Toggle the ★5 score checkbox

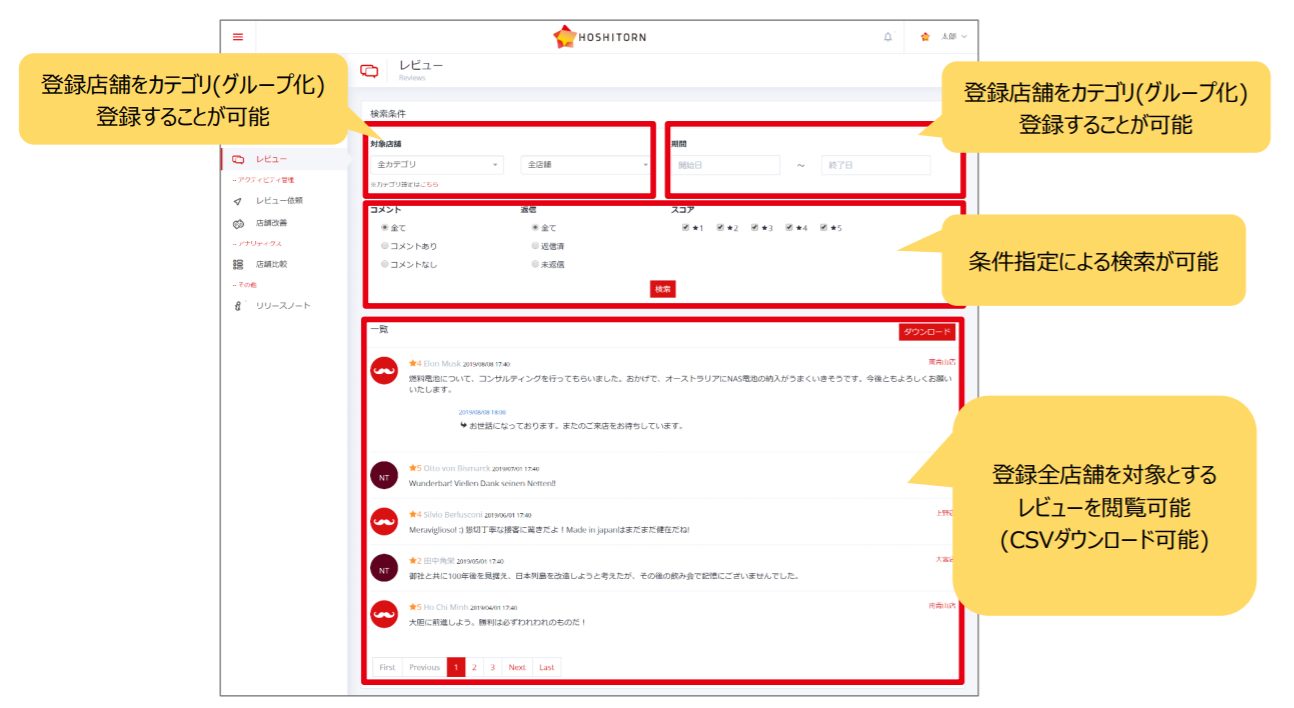(x=824, y=228)
